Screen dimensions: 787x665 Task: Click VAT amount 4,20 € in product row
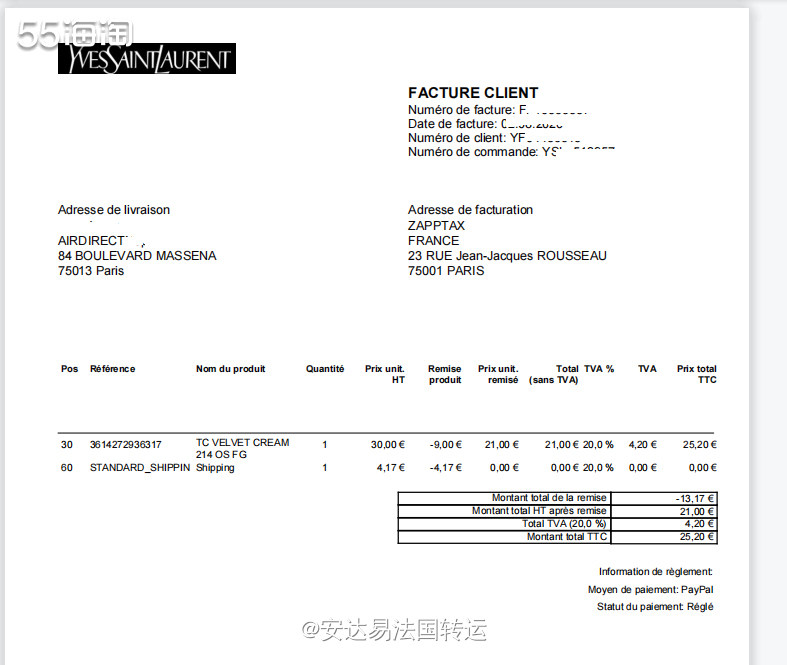point(642,445)
